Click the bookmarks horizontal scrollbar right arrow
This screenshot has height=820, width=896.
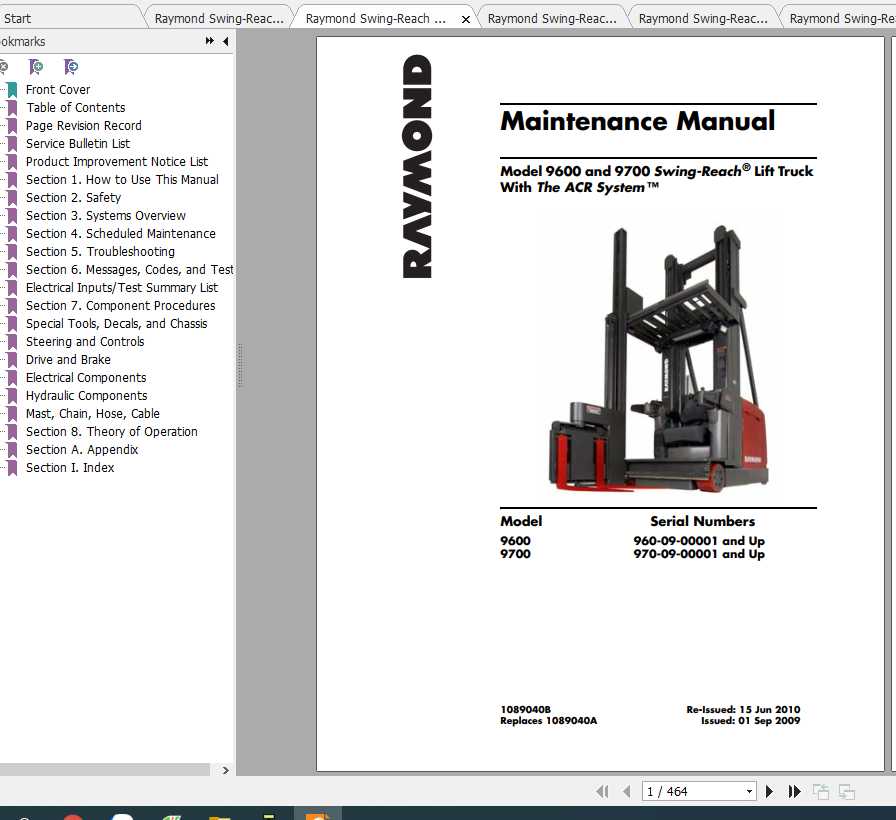click(x=225, y=770)
